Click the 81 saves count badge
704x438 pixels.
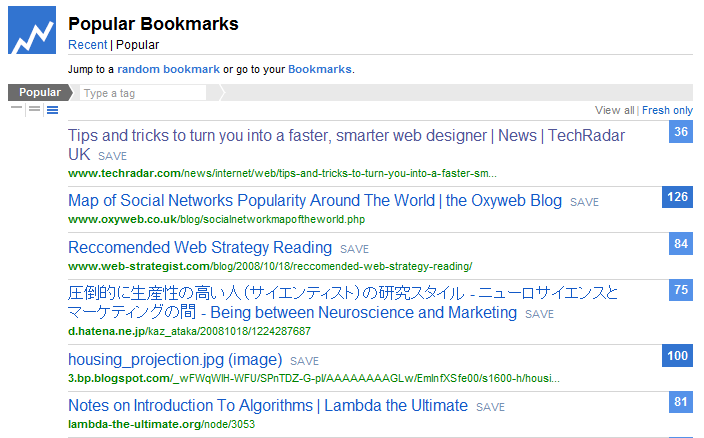coord(681,402)
